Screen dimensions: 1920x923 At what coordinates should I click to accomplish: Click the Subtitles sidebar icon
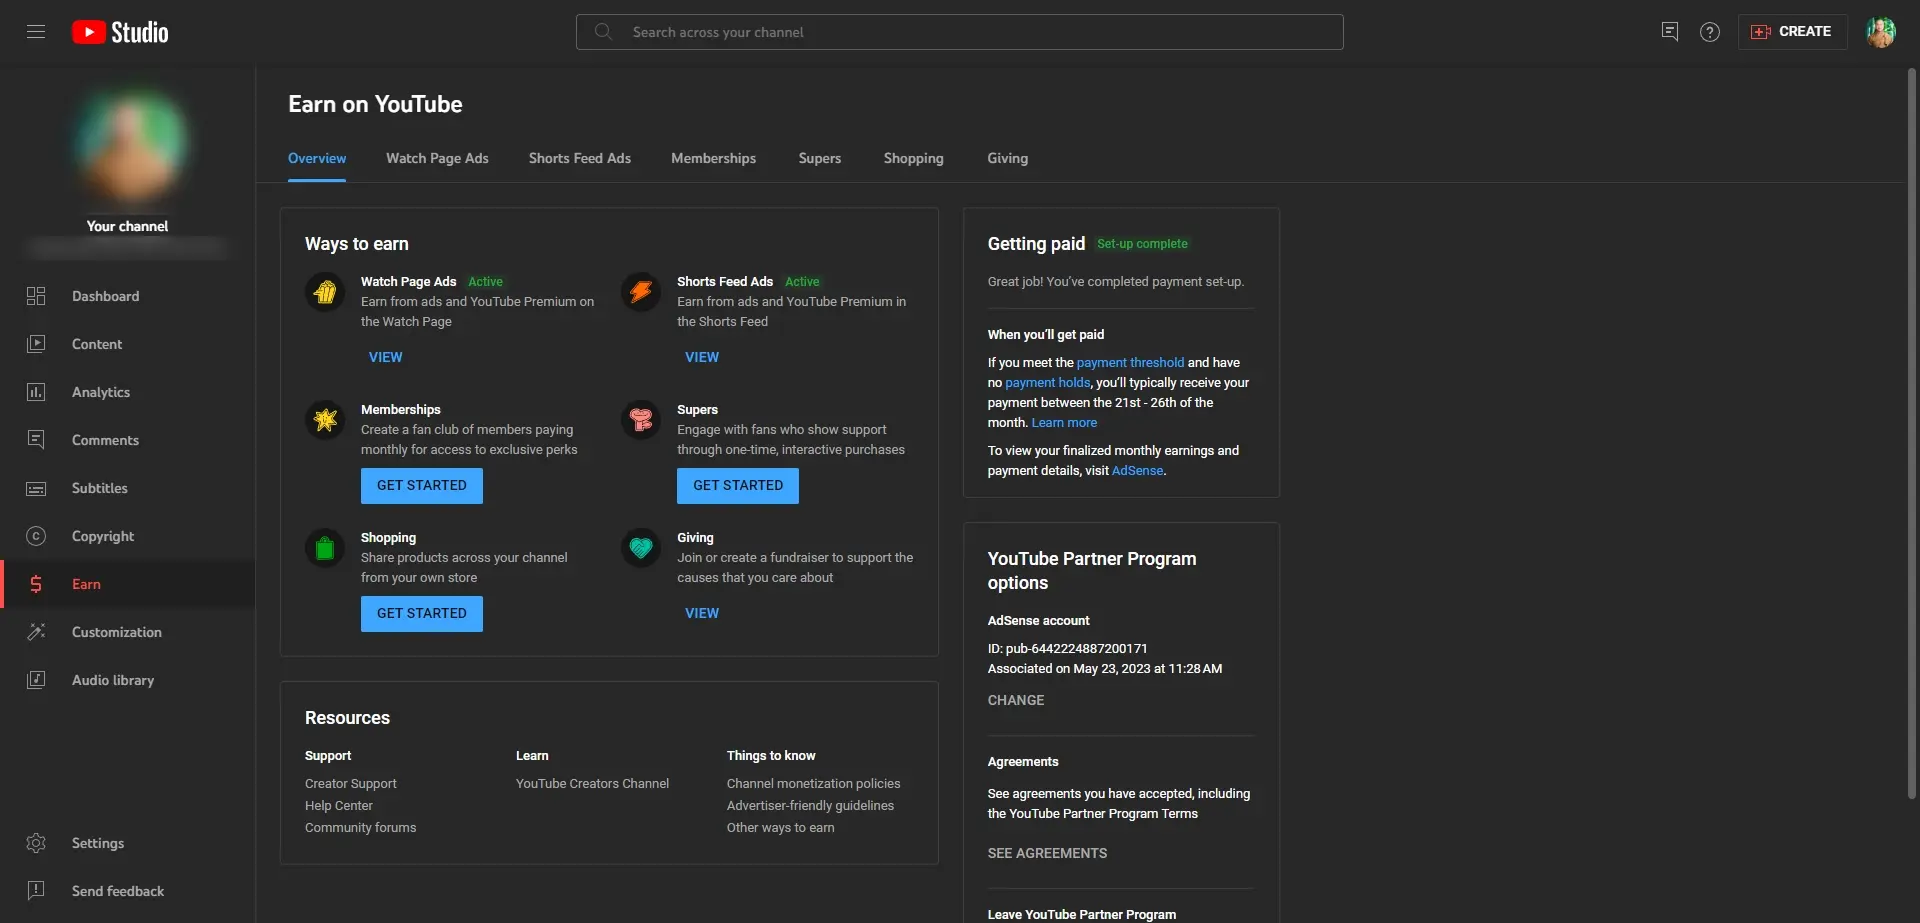point(36,488)
